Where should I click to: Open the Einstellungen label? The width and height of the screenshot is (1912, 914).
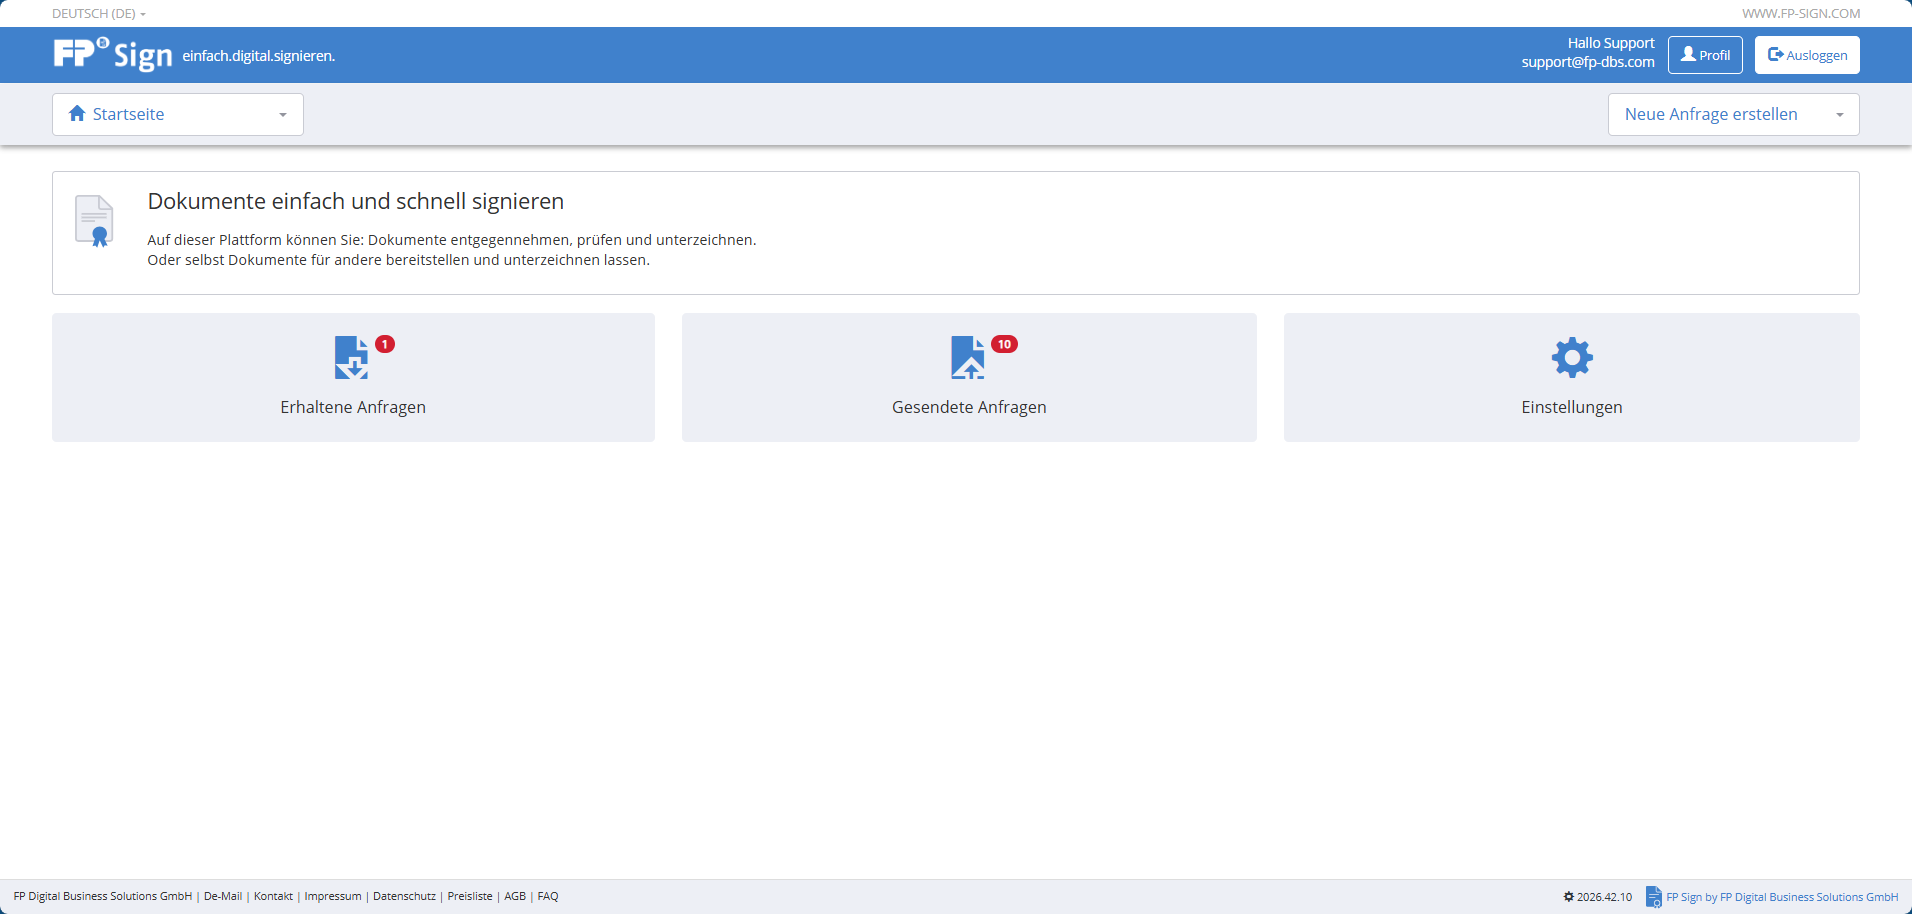(1572, 407)
